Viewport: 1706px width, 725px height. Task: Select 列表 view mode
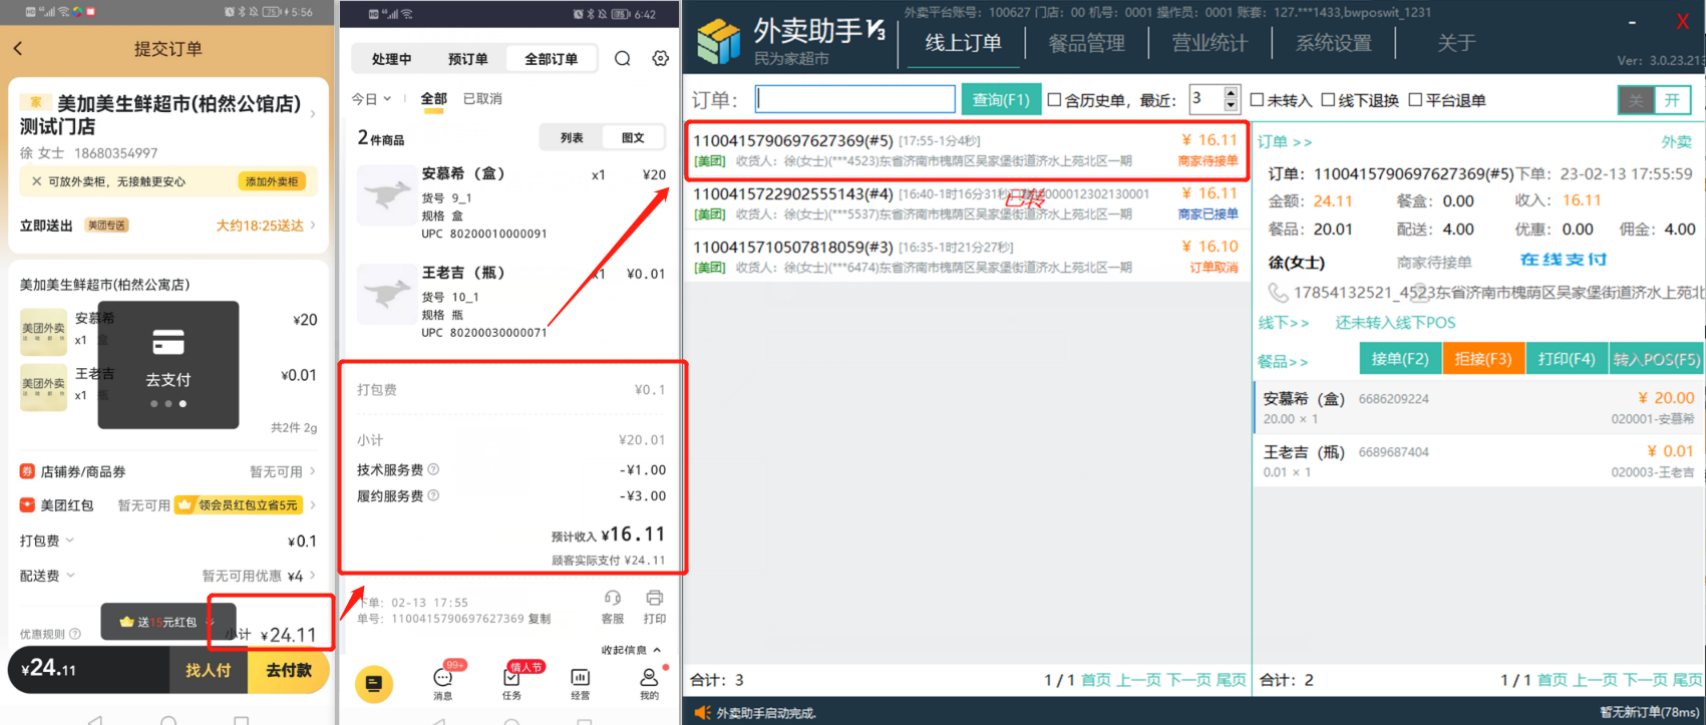[572, 137]
